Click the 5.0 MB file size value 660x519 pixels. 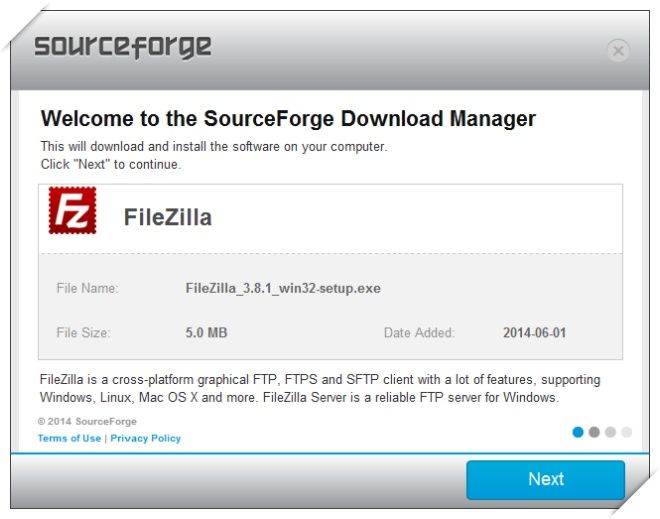(206, 333)
